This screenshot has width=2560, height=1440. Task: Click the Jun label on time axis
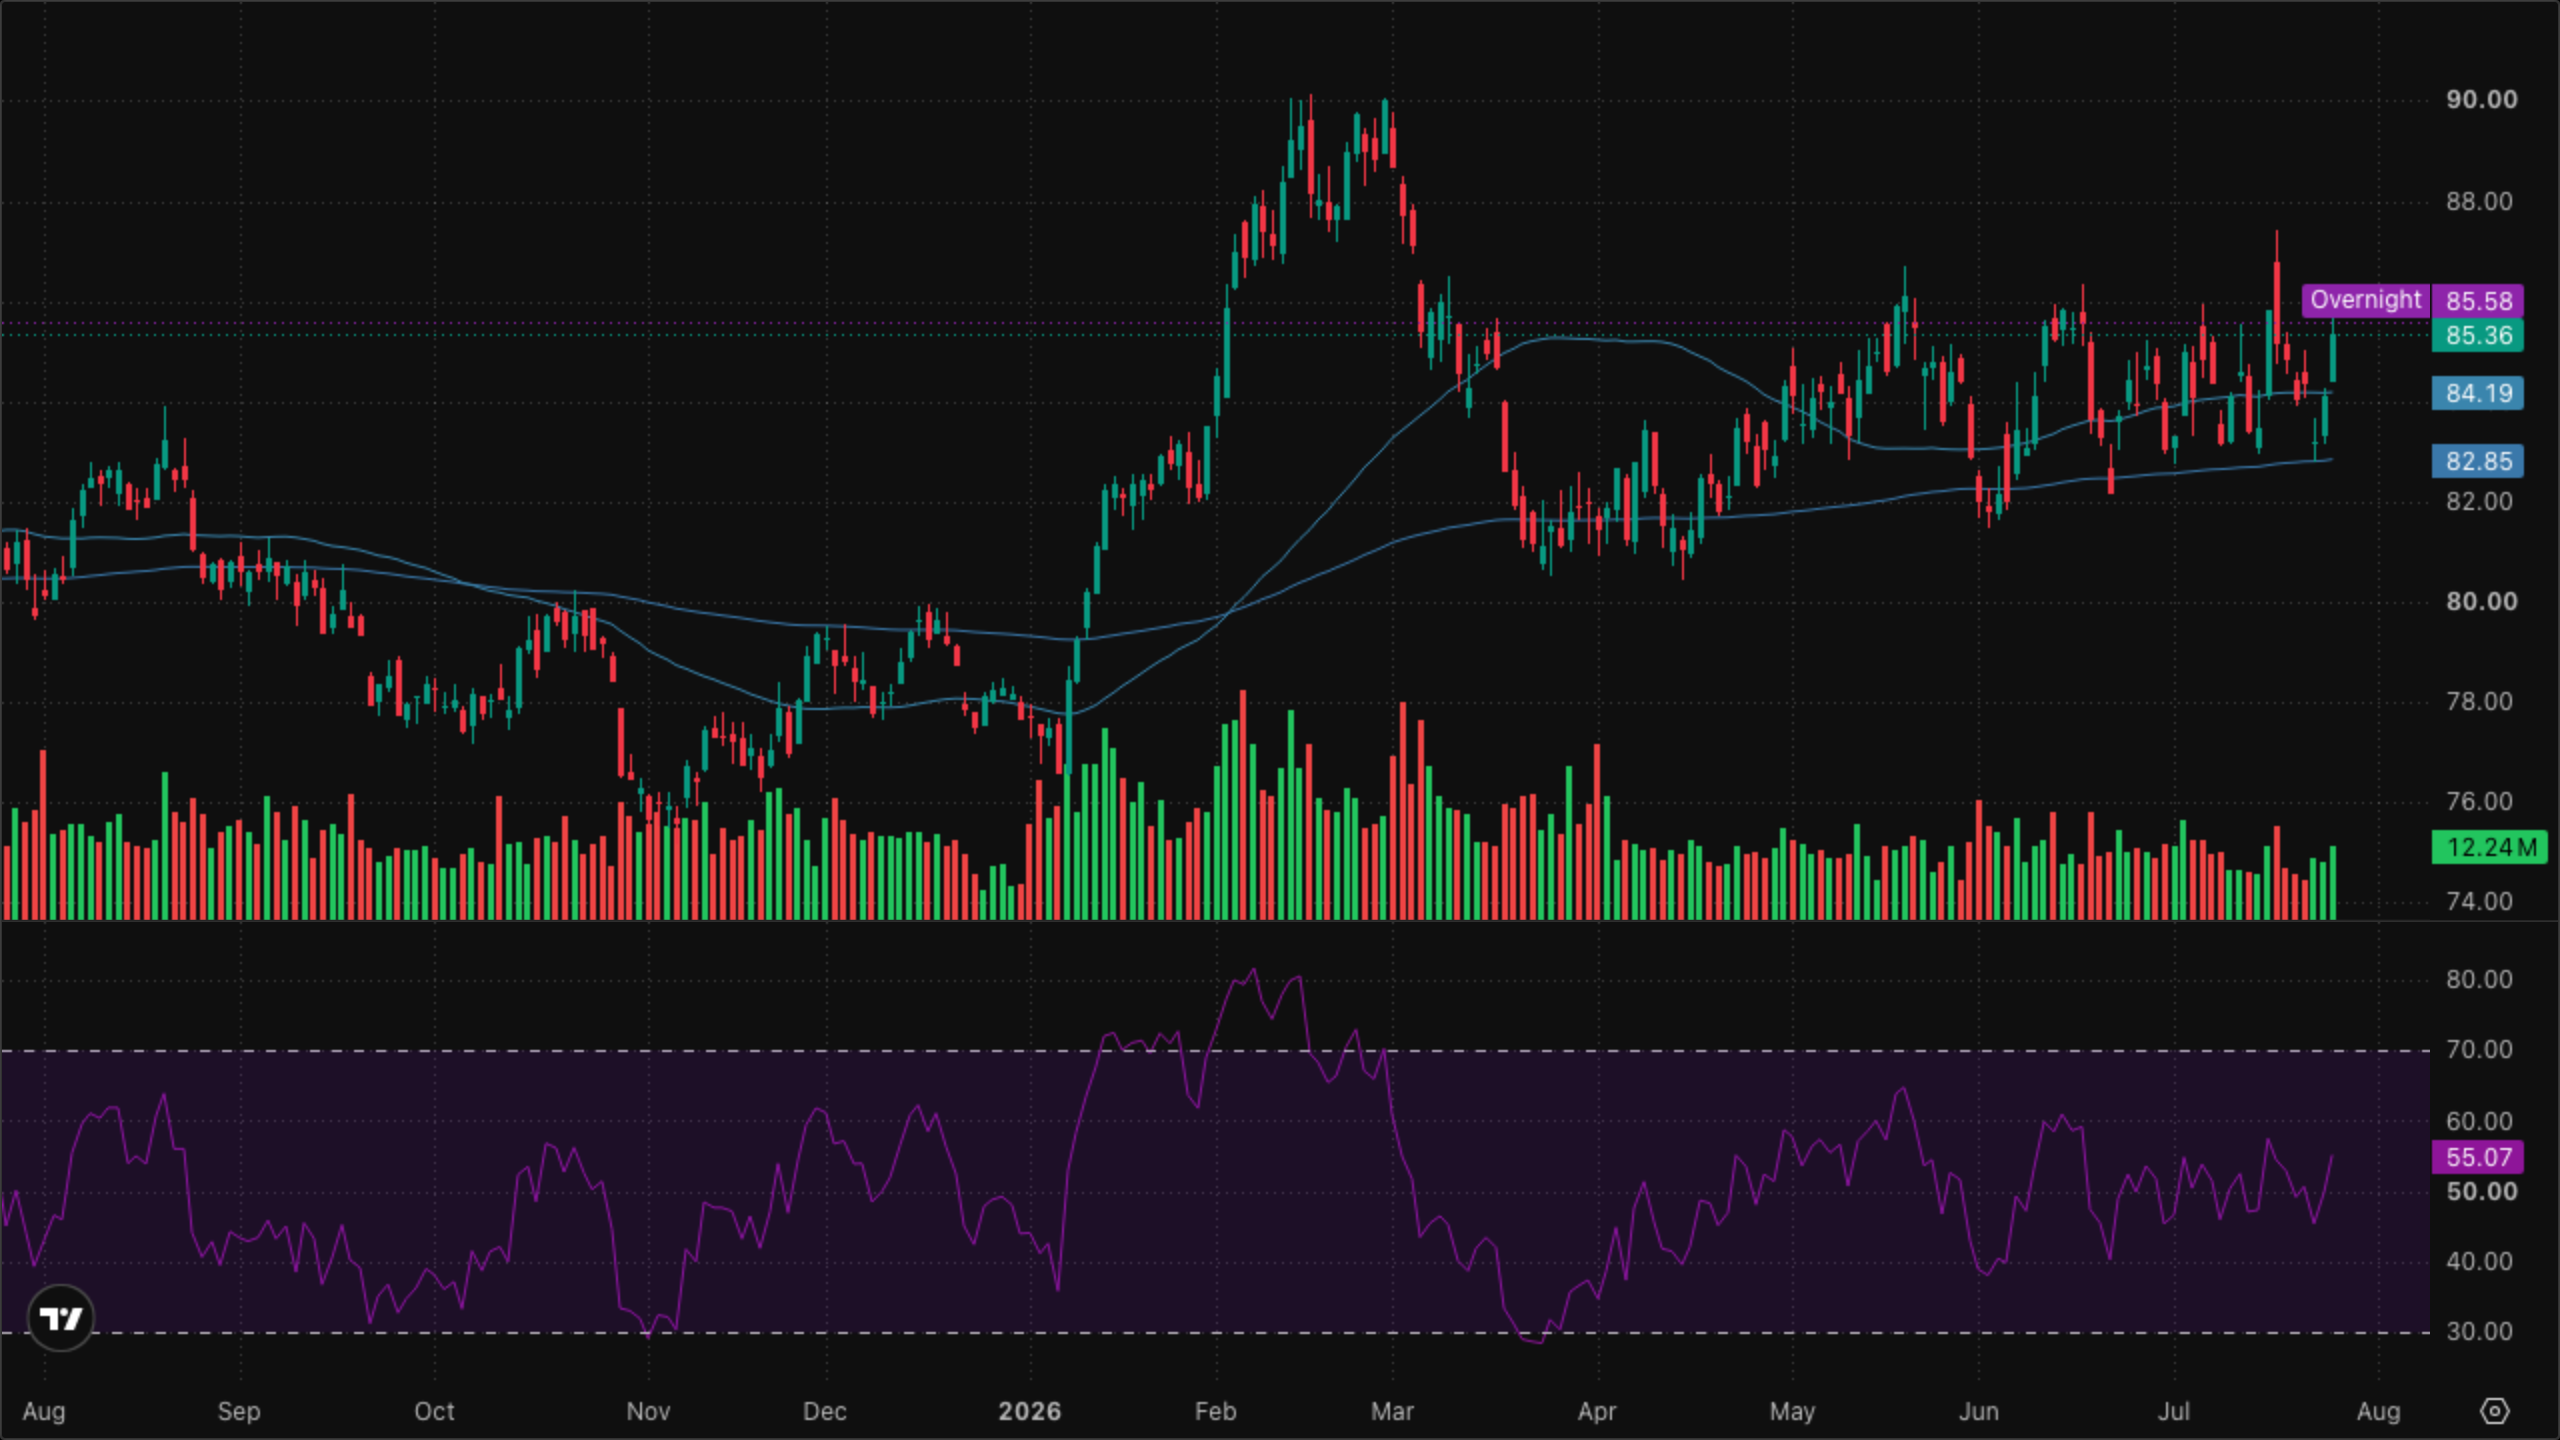coord(1978,1412)
